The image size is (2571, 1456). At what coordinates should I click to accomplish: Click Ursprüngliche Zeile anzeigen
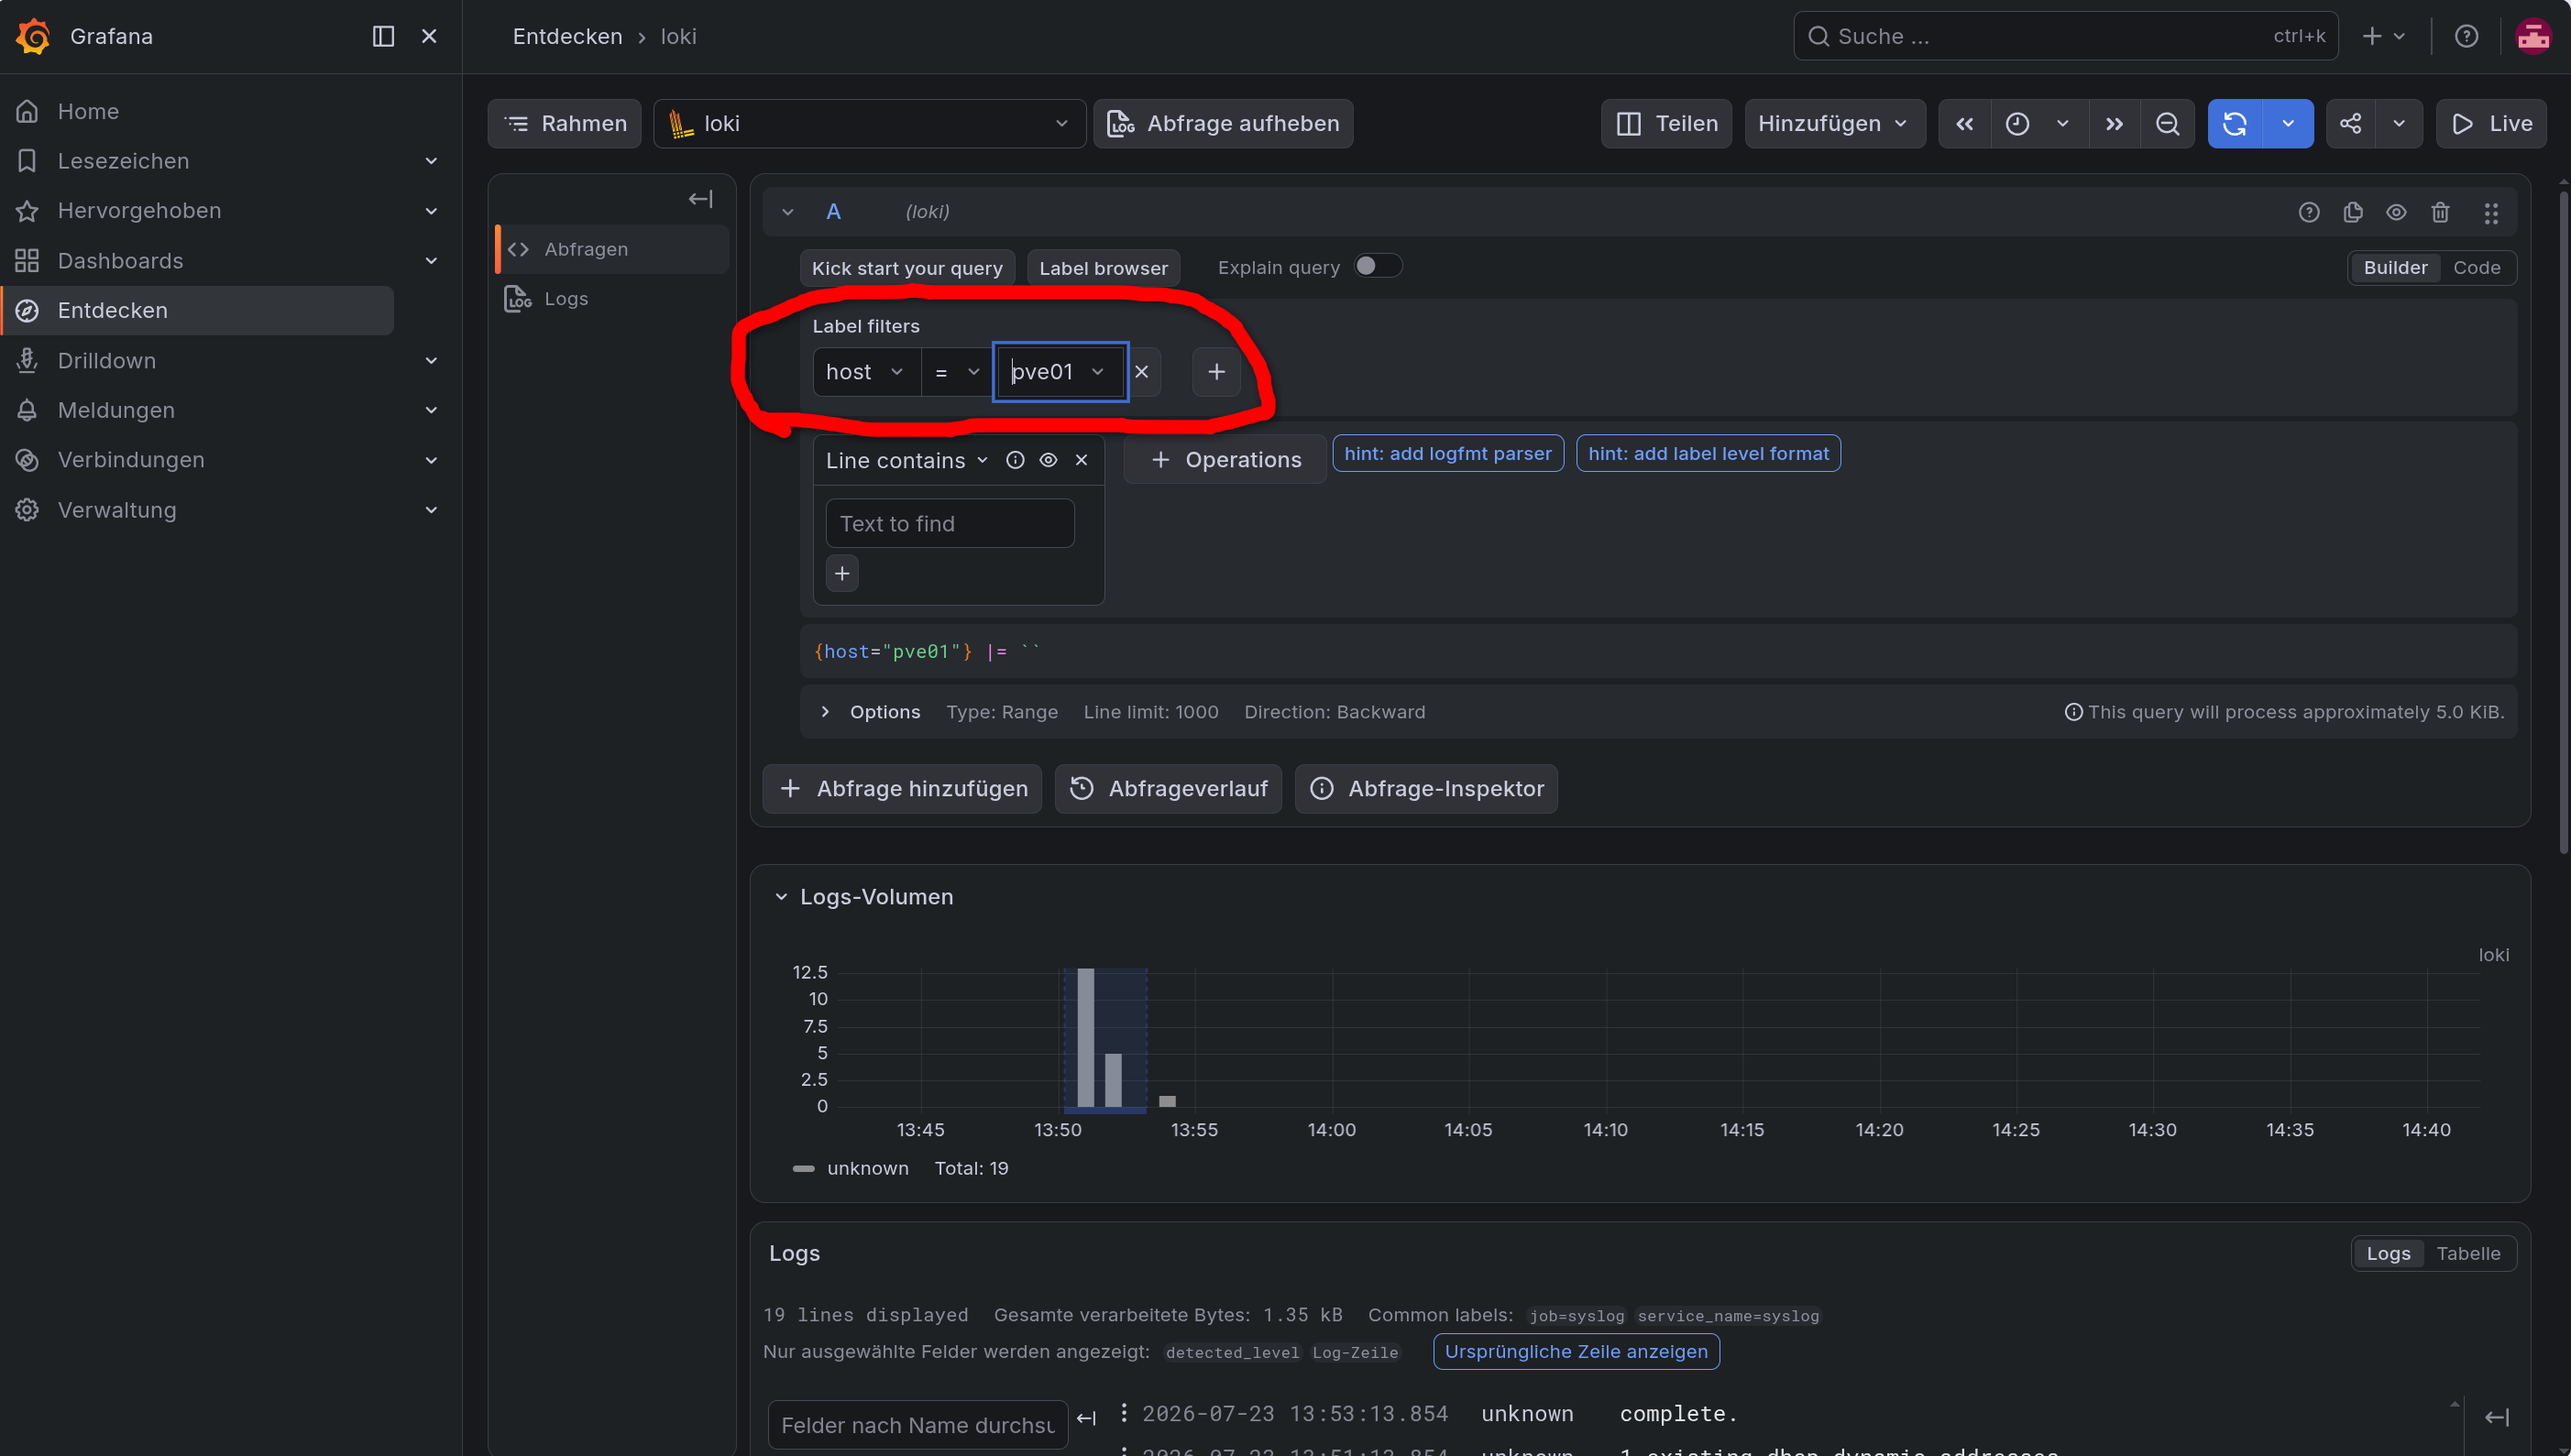1576,1351
